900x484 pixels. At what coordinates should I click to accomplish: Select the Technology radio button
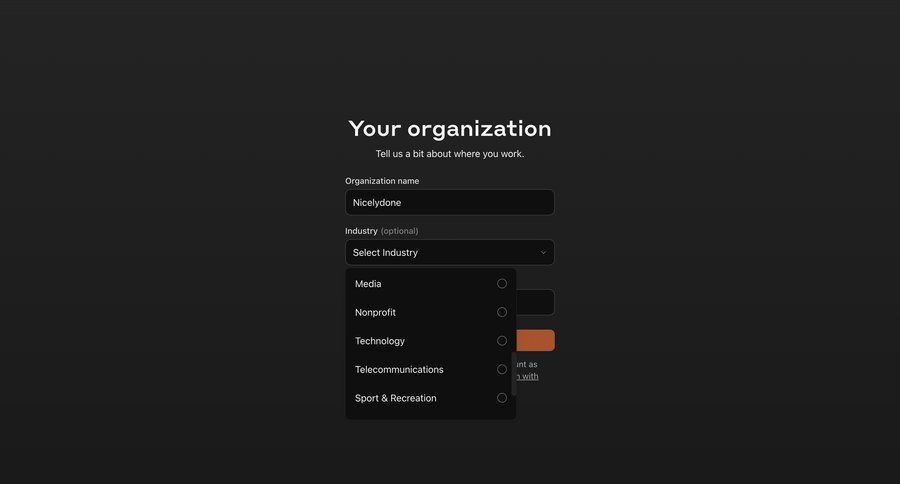502,341
